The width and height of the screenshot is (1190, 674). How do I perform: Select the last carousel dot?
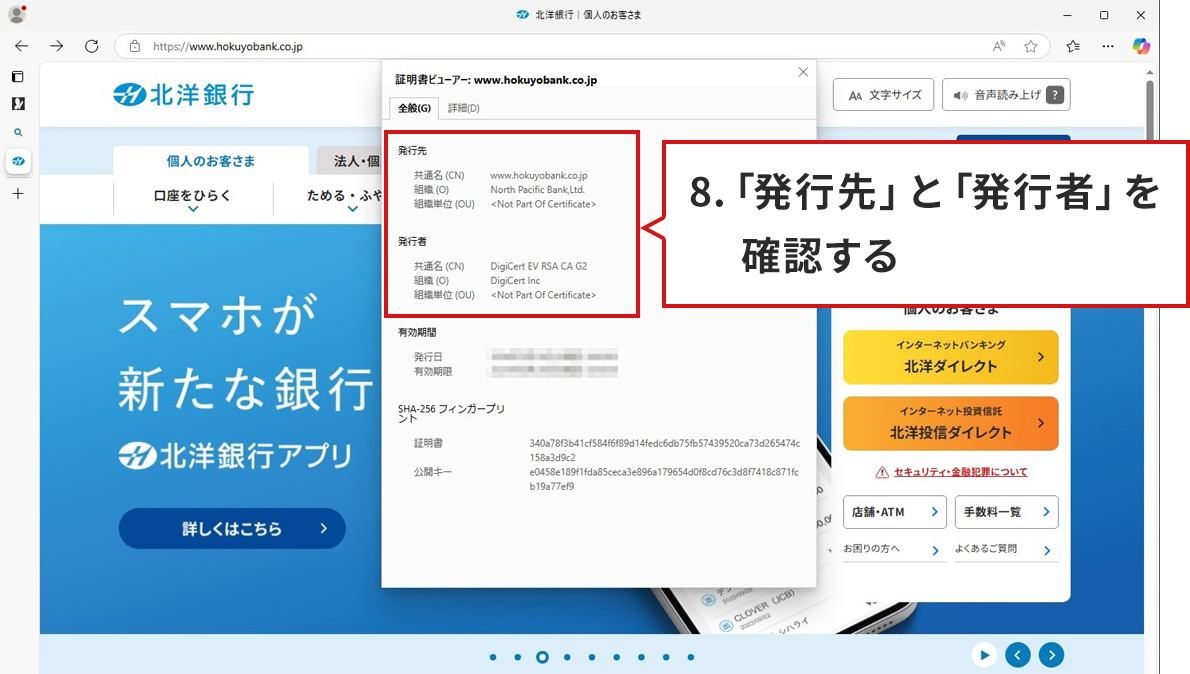pyautogui.click(x=691, y=657)
